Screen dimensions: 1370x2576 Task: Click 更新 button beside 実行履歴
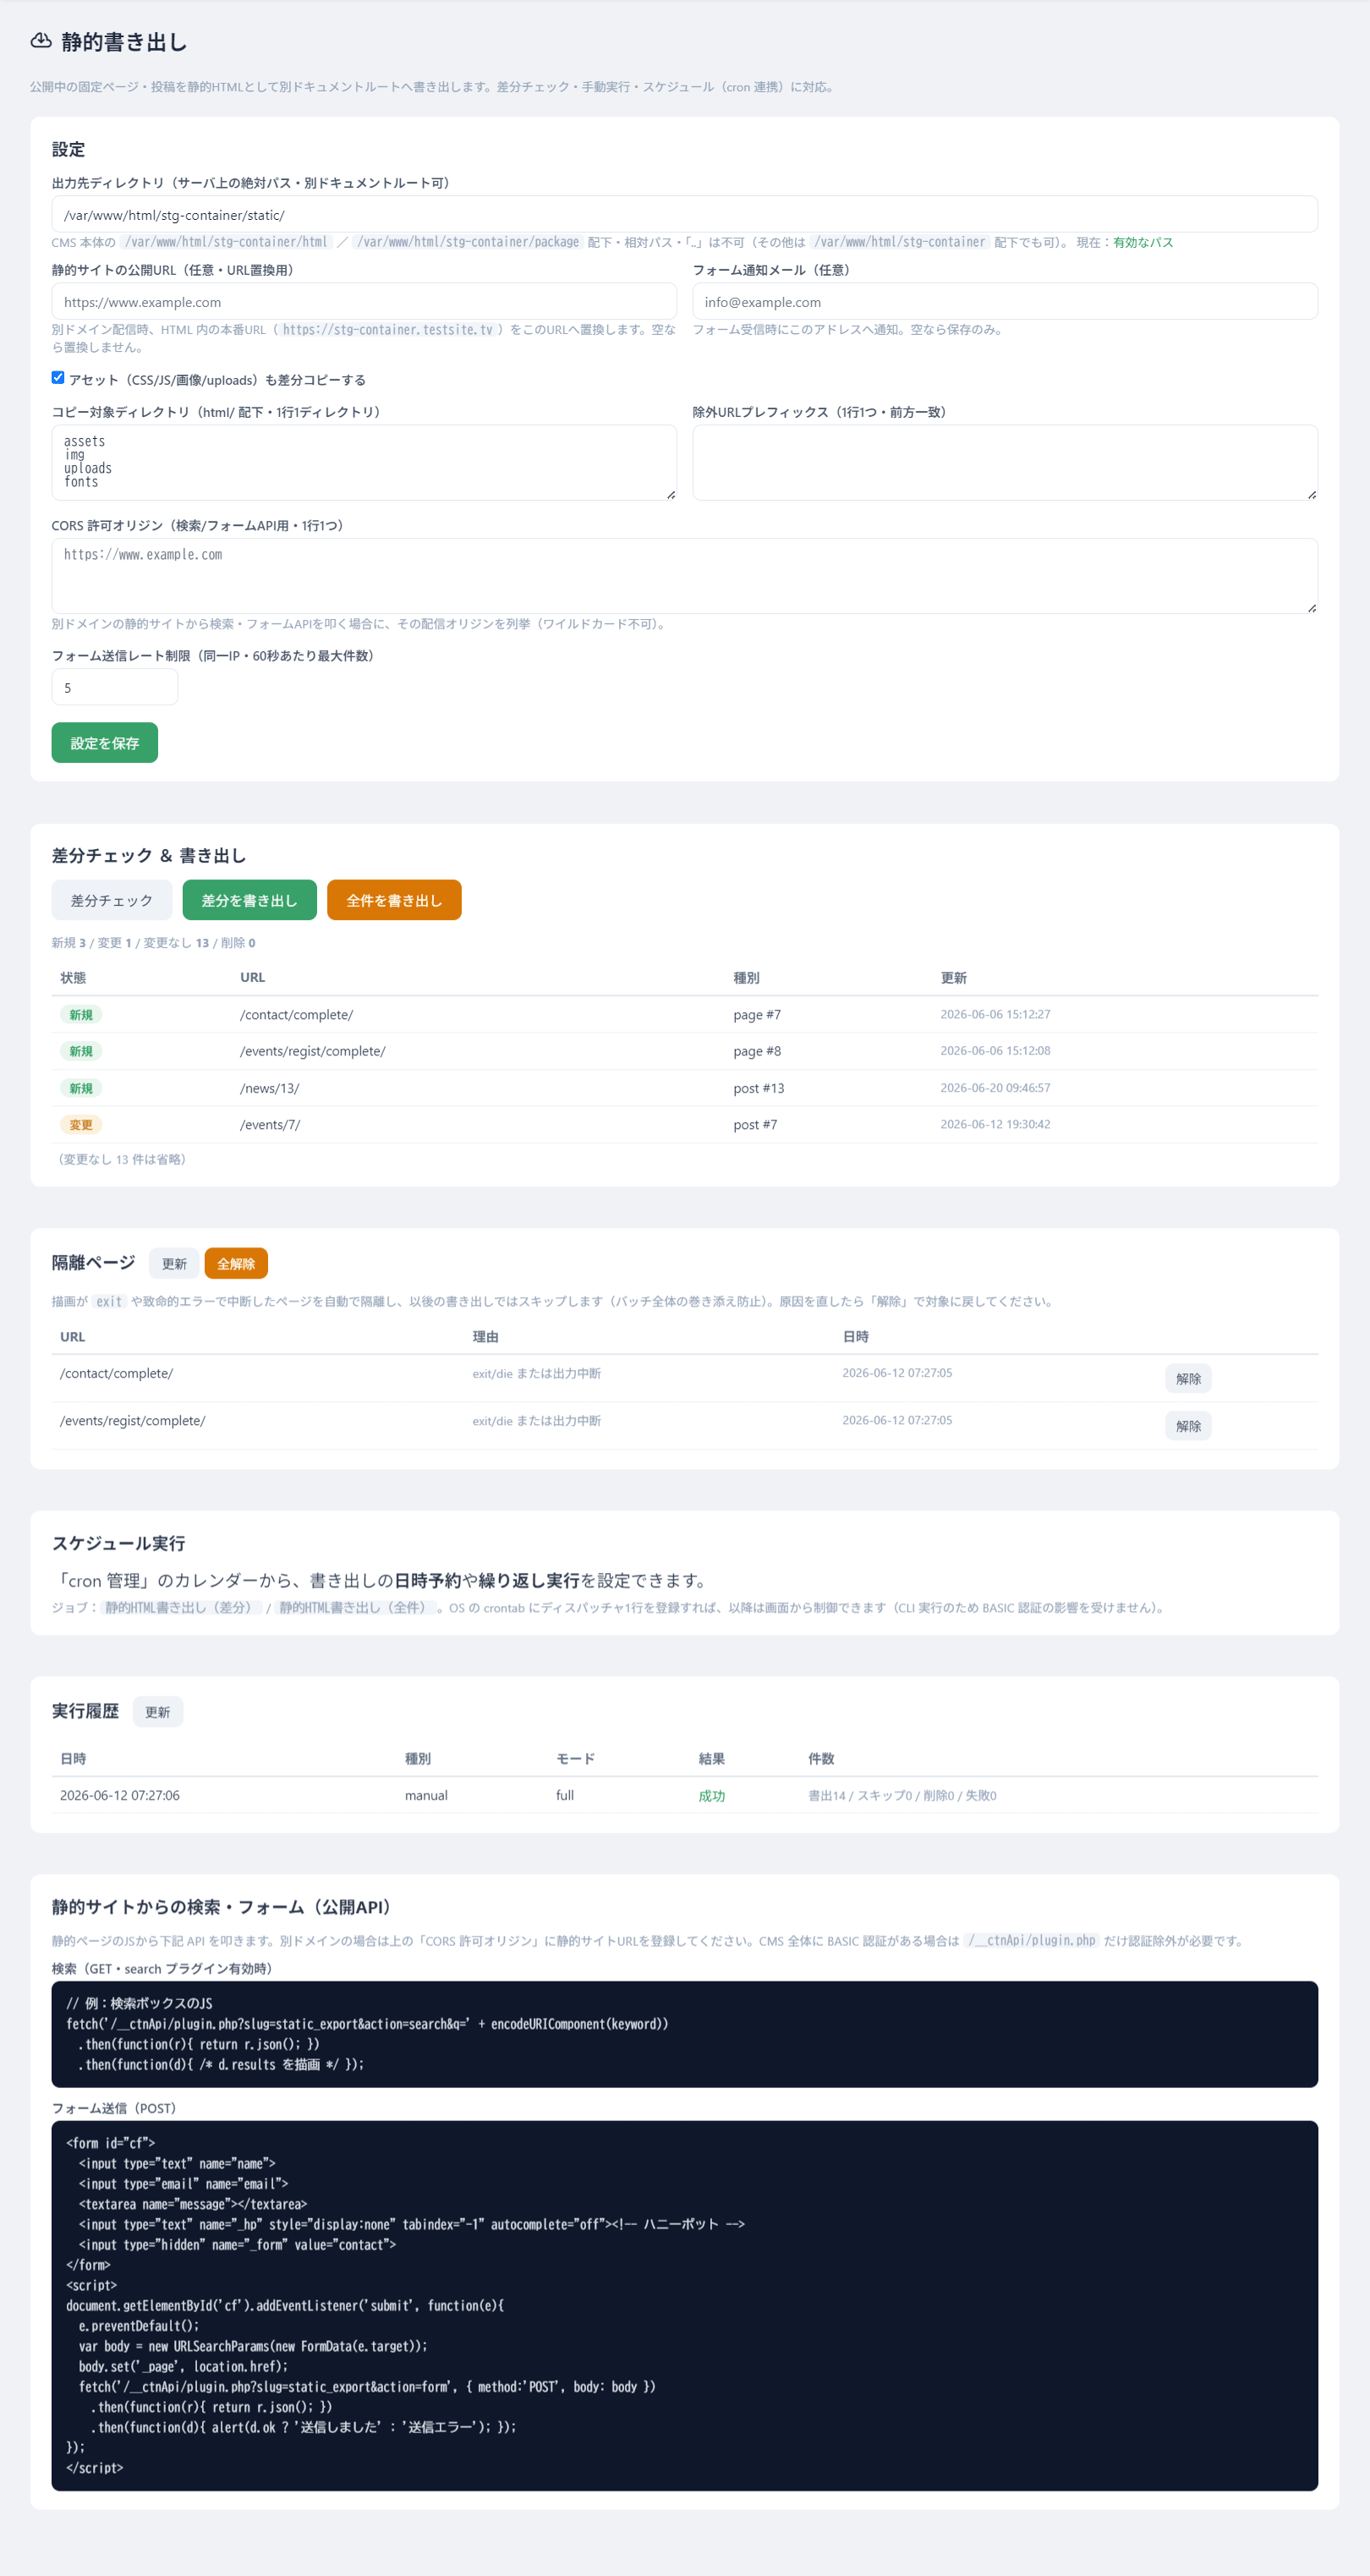158,1712
